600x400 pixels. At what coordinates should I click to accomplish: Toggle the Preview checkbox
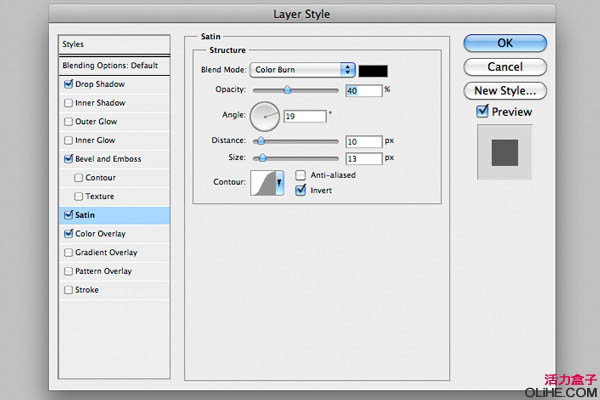(482, 111)
